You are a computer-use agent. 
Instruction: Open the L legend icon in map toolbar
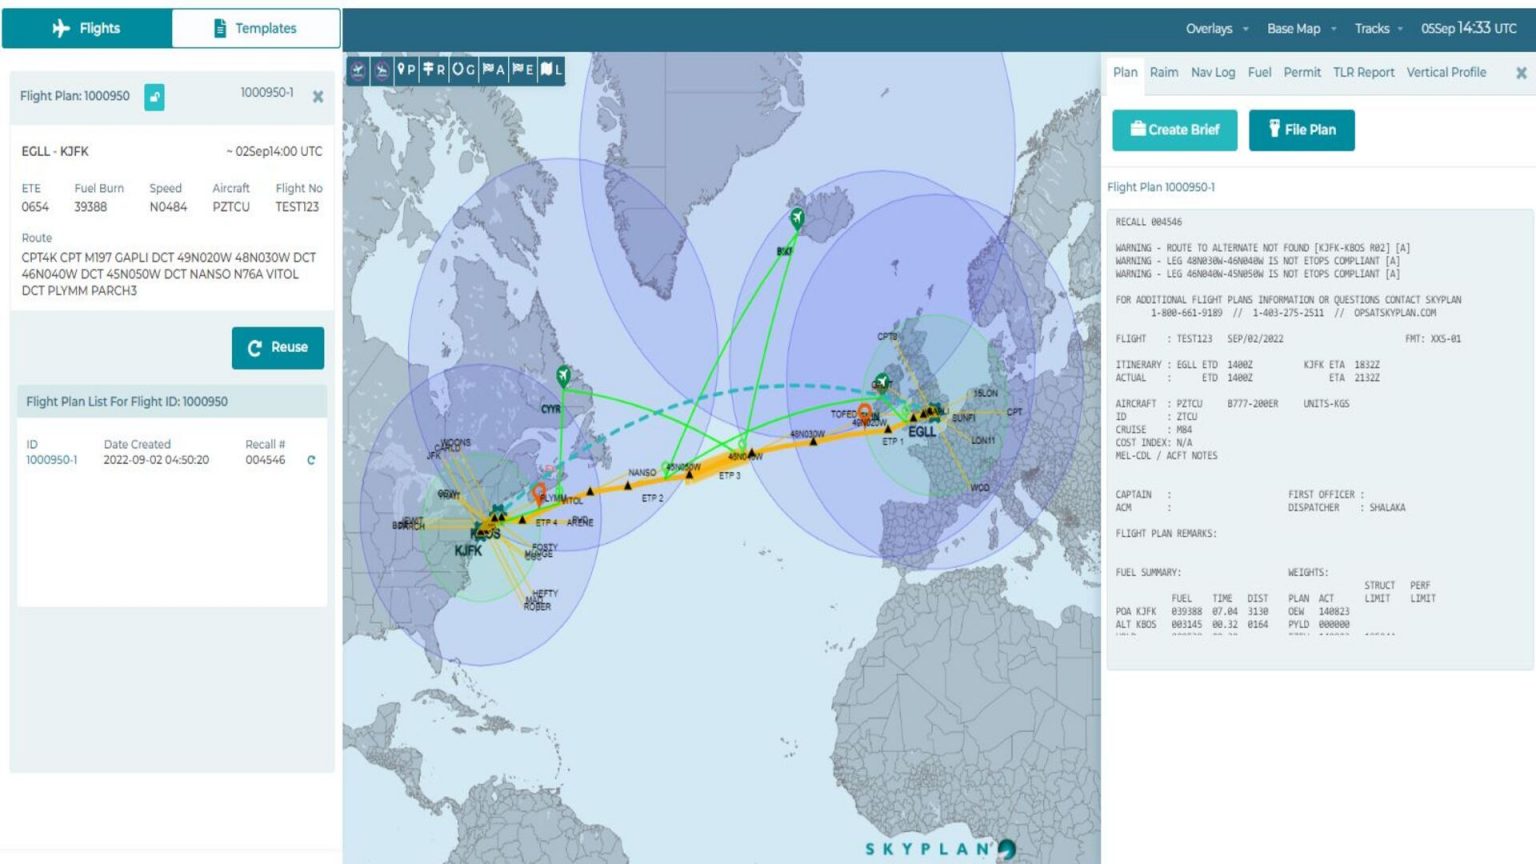pos(549,70)
